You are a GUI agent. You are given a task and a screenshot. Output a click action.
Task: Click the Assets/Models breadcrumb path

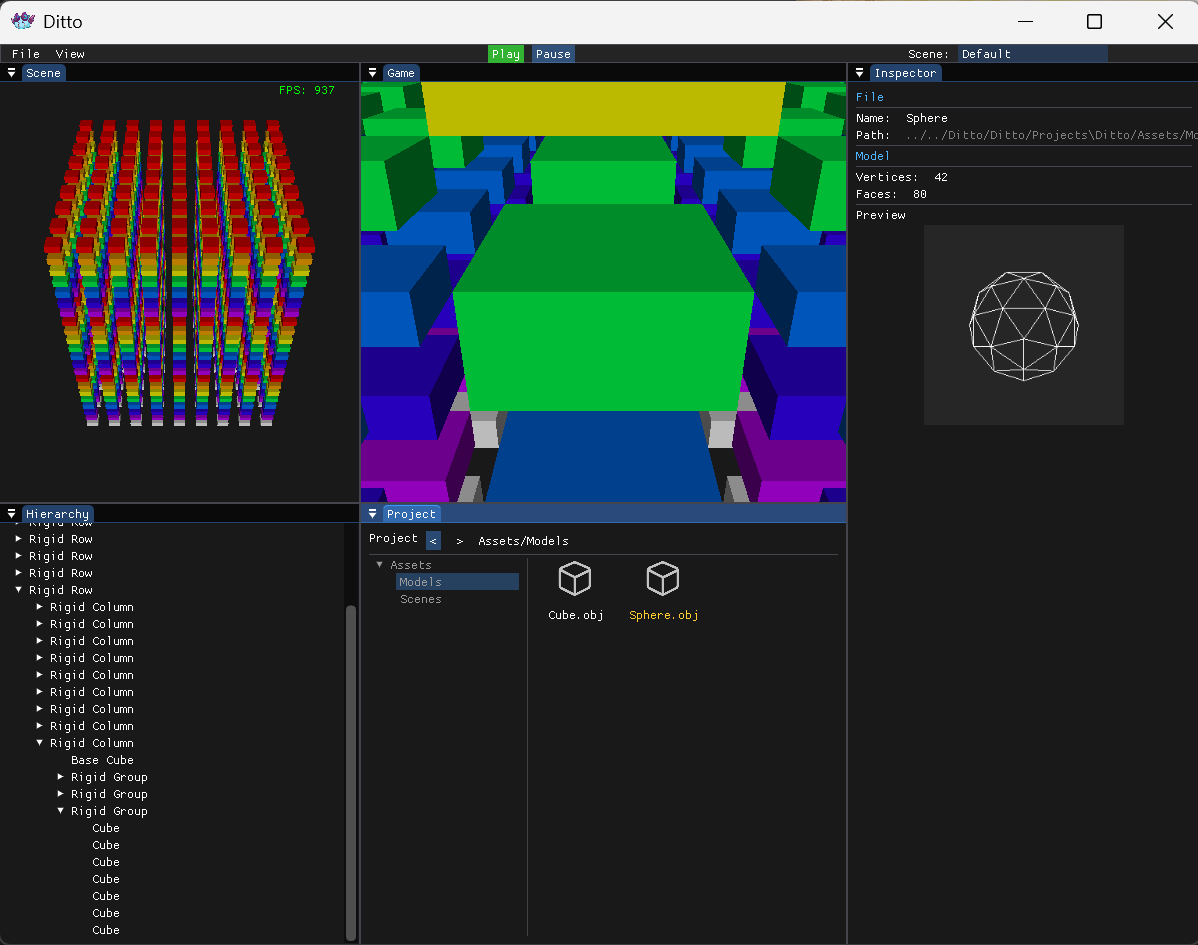pyautogui.click(x=523, y=541)
